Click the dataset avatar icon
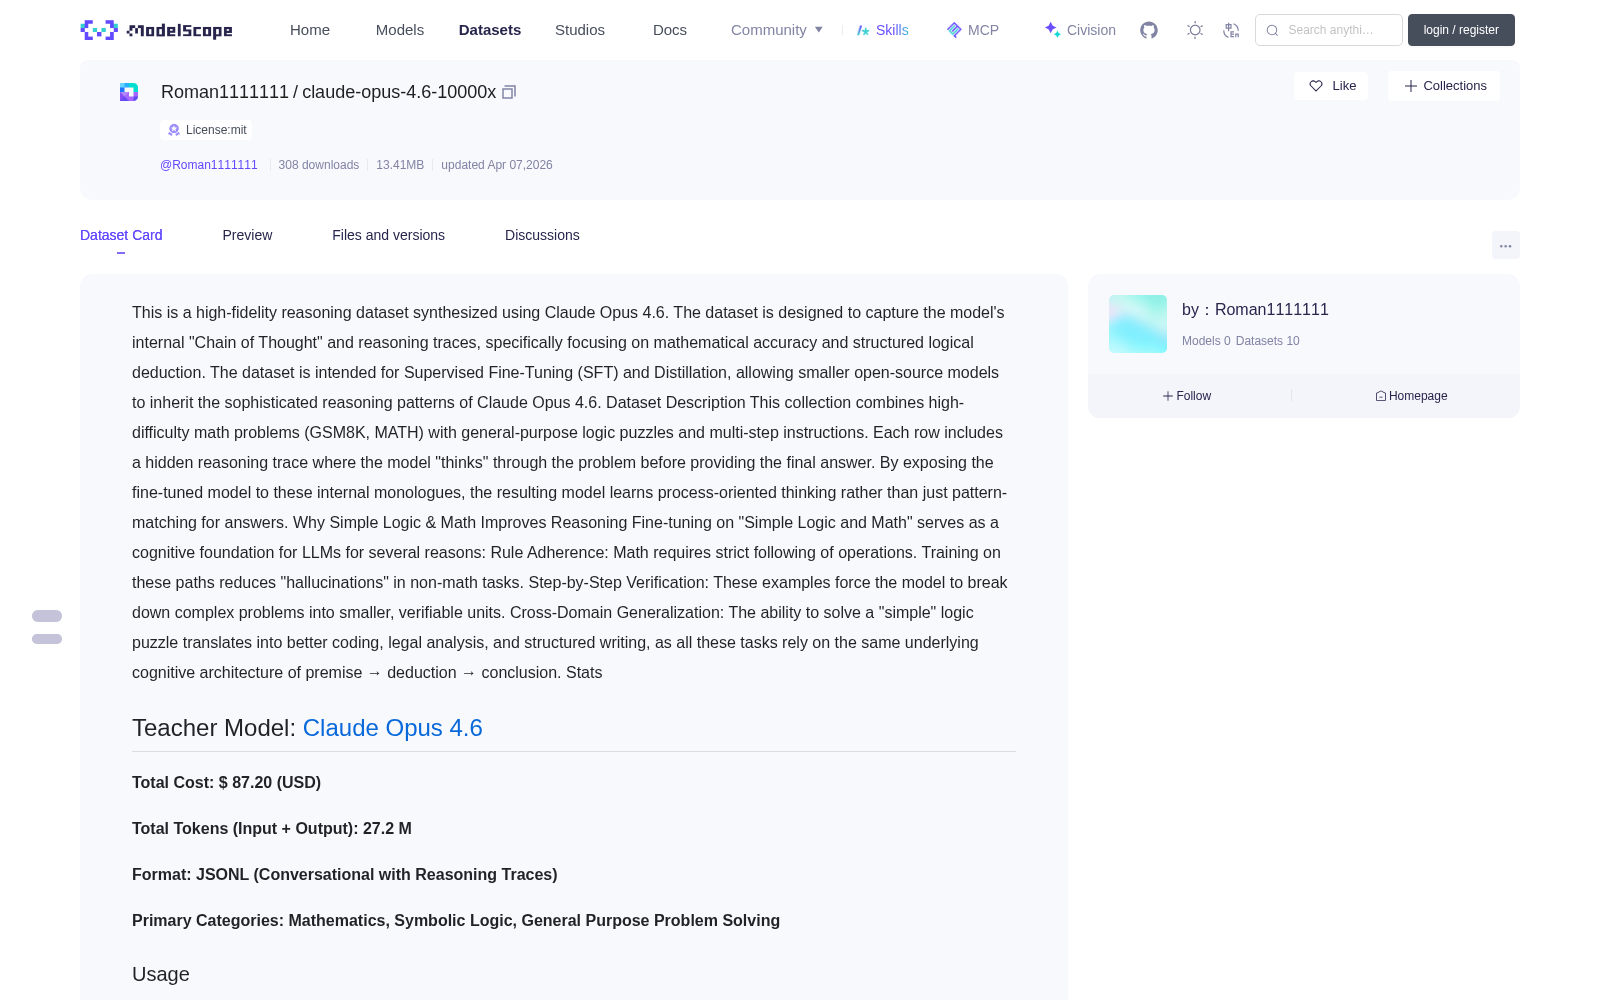This screenshot has width=1600, height=1000. (x=129, y=92)
